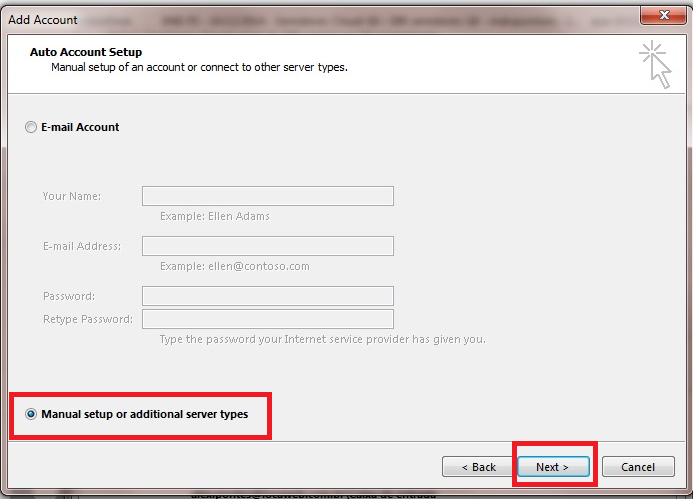
Task: Select Manual setup or additional server types
Action: [30, 414]
